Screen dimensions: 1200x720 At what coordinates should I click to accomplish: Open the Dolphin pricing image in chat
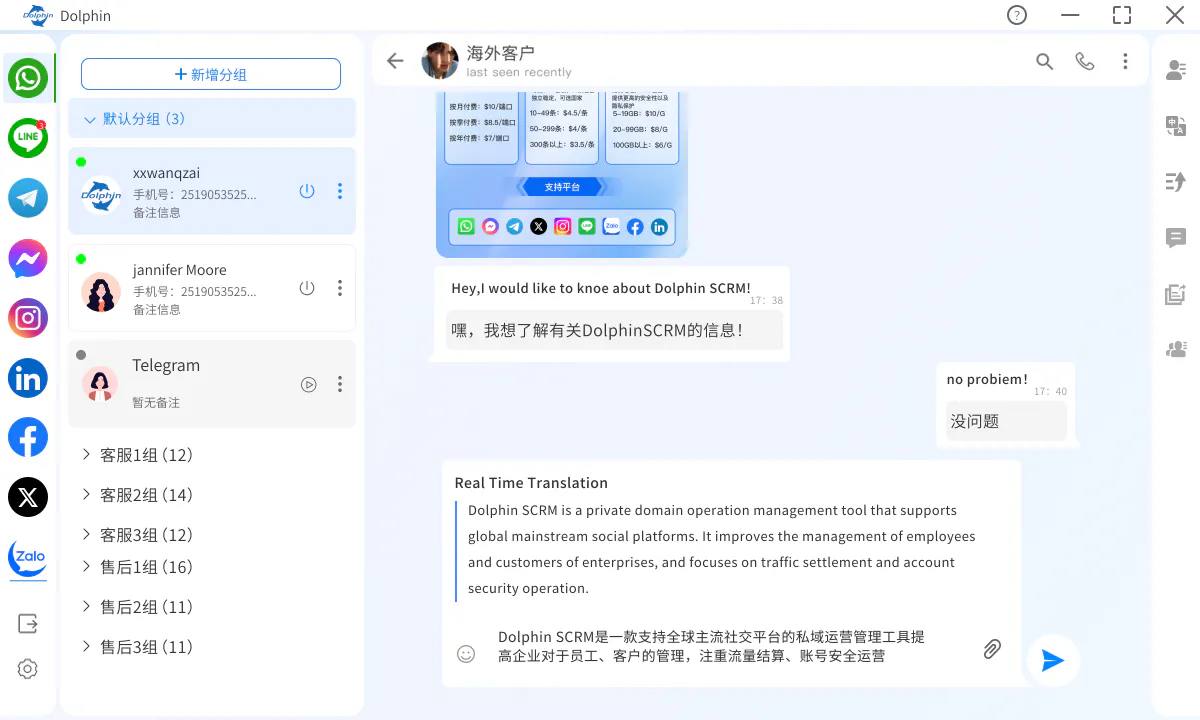pos(561,174)
